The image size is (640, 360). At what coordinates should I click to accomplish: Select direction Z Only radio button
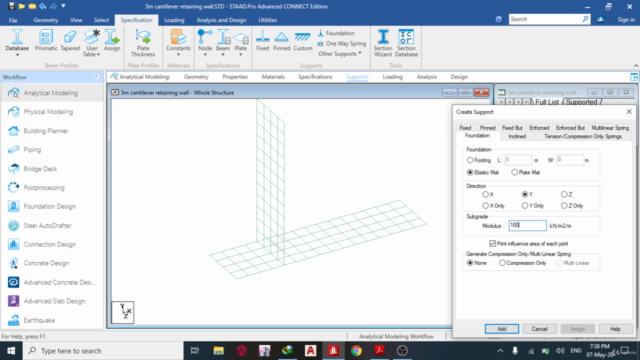pos(564,206)
